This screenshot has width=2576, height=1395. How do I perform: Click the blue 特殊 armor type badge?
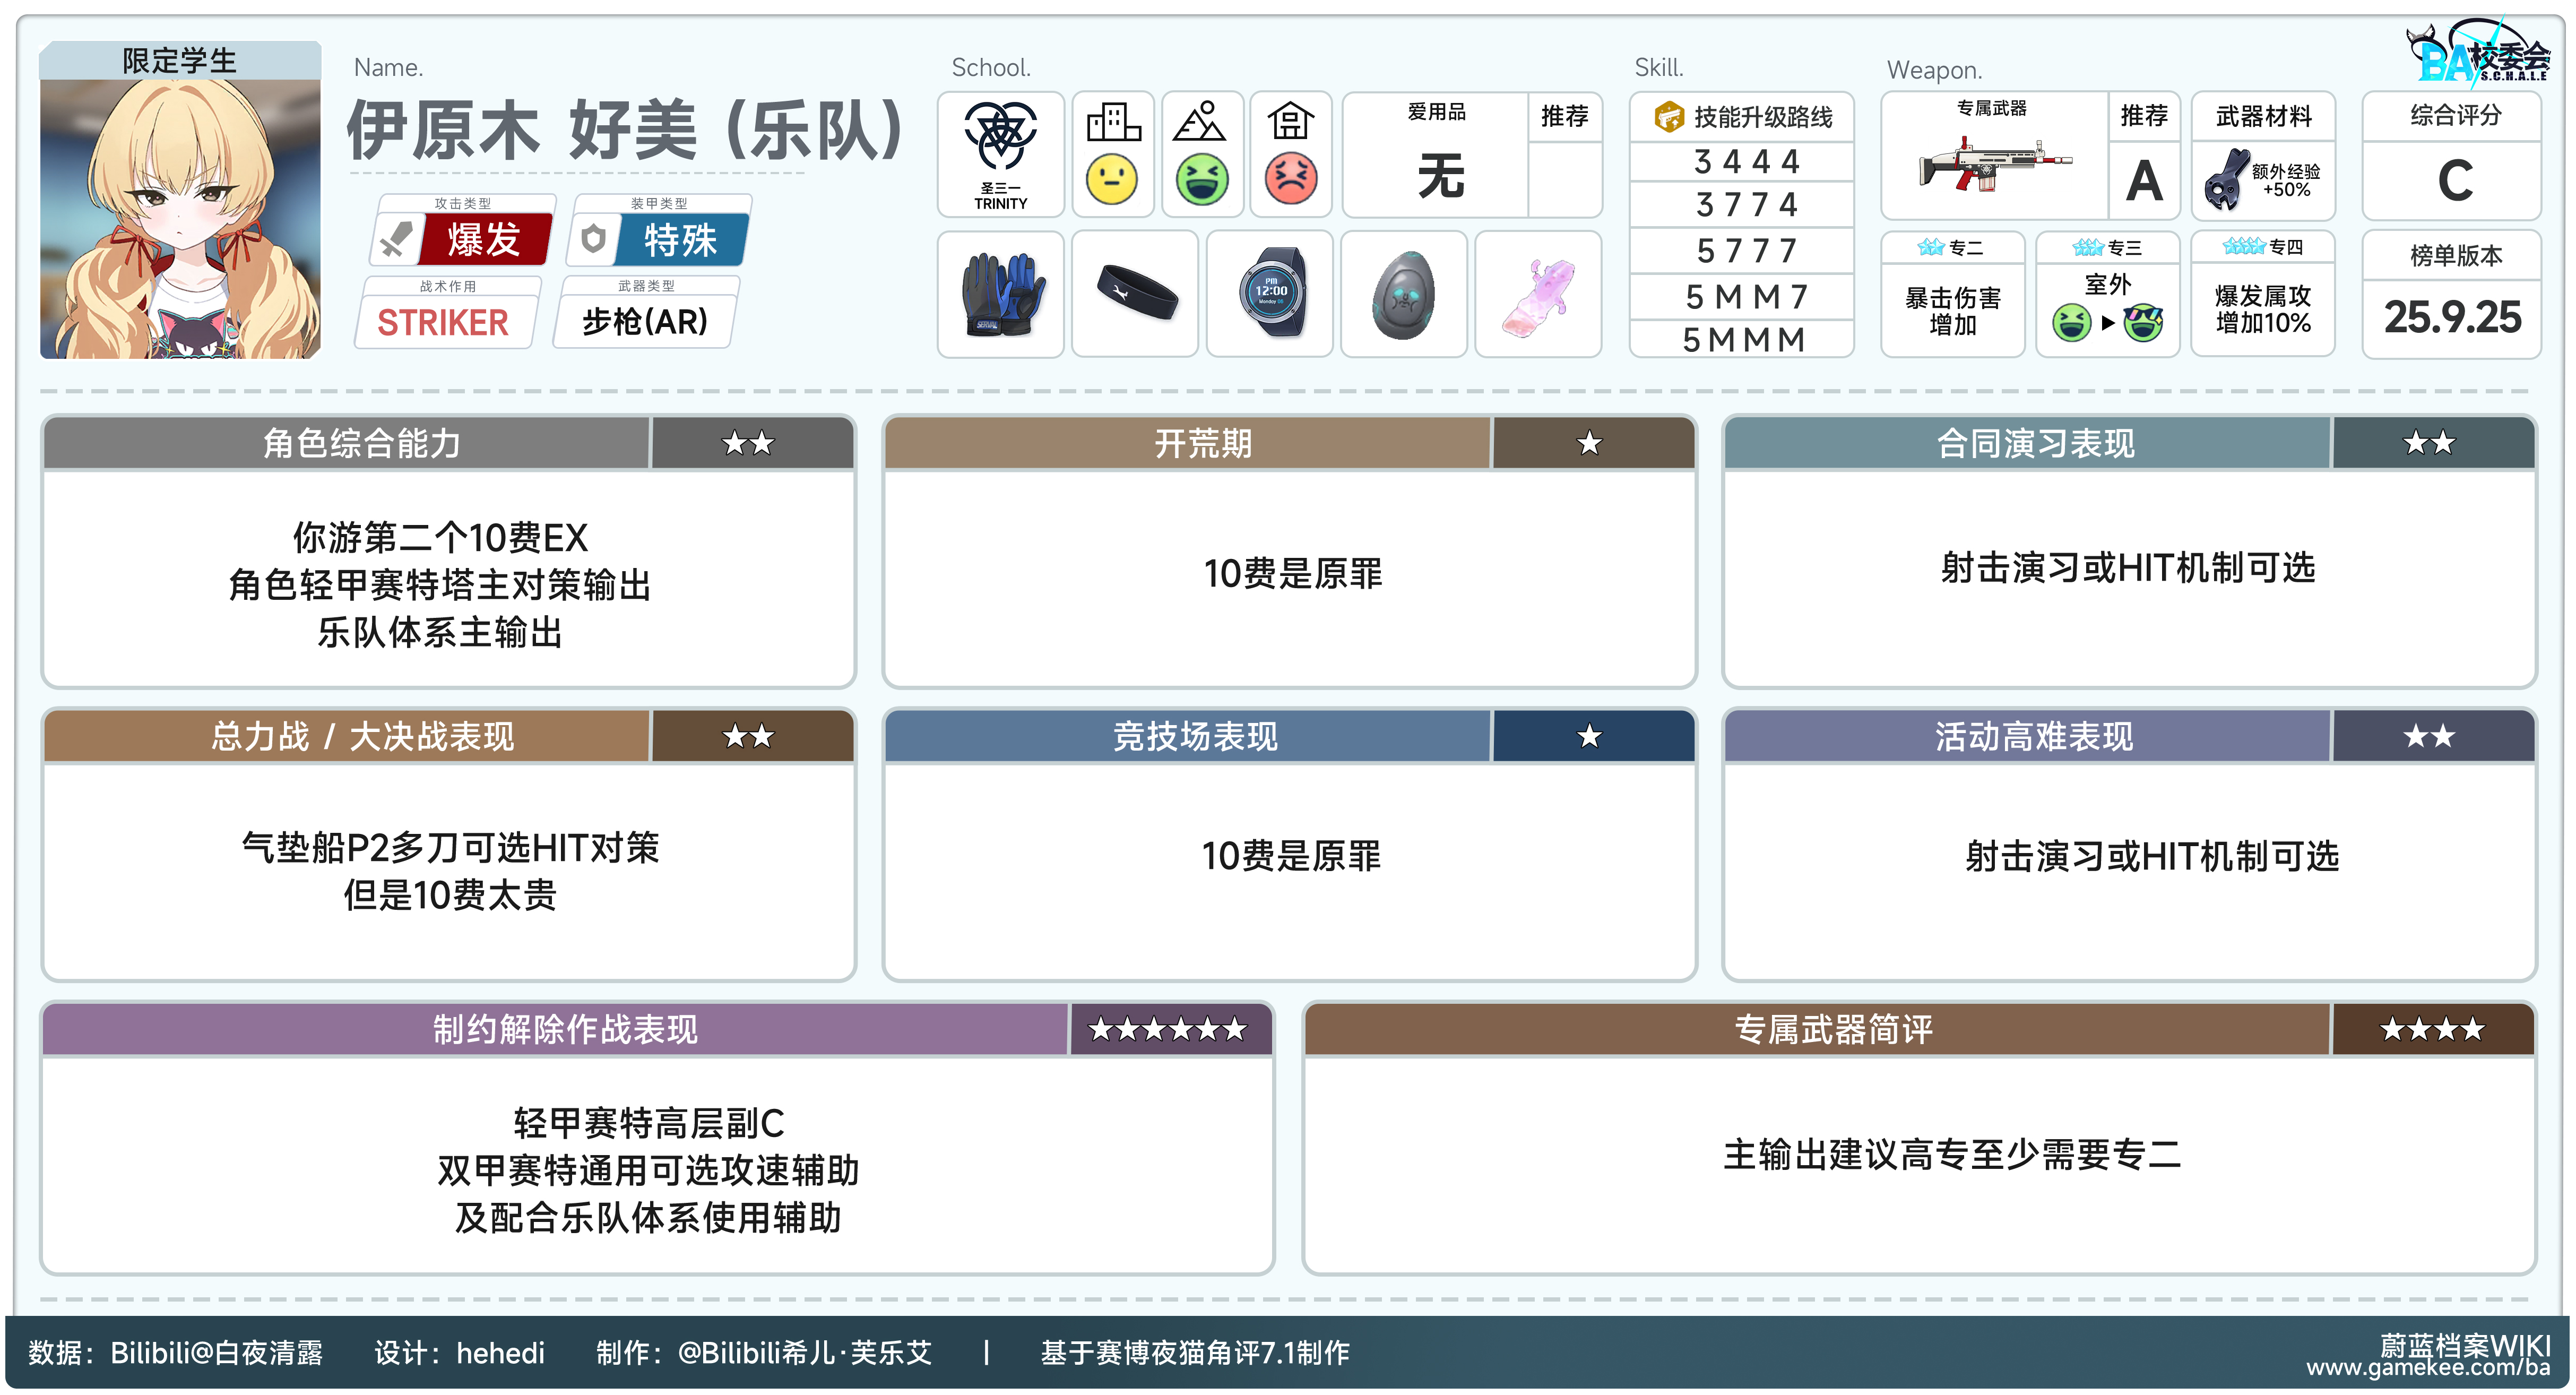tap(680, 240)
